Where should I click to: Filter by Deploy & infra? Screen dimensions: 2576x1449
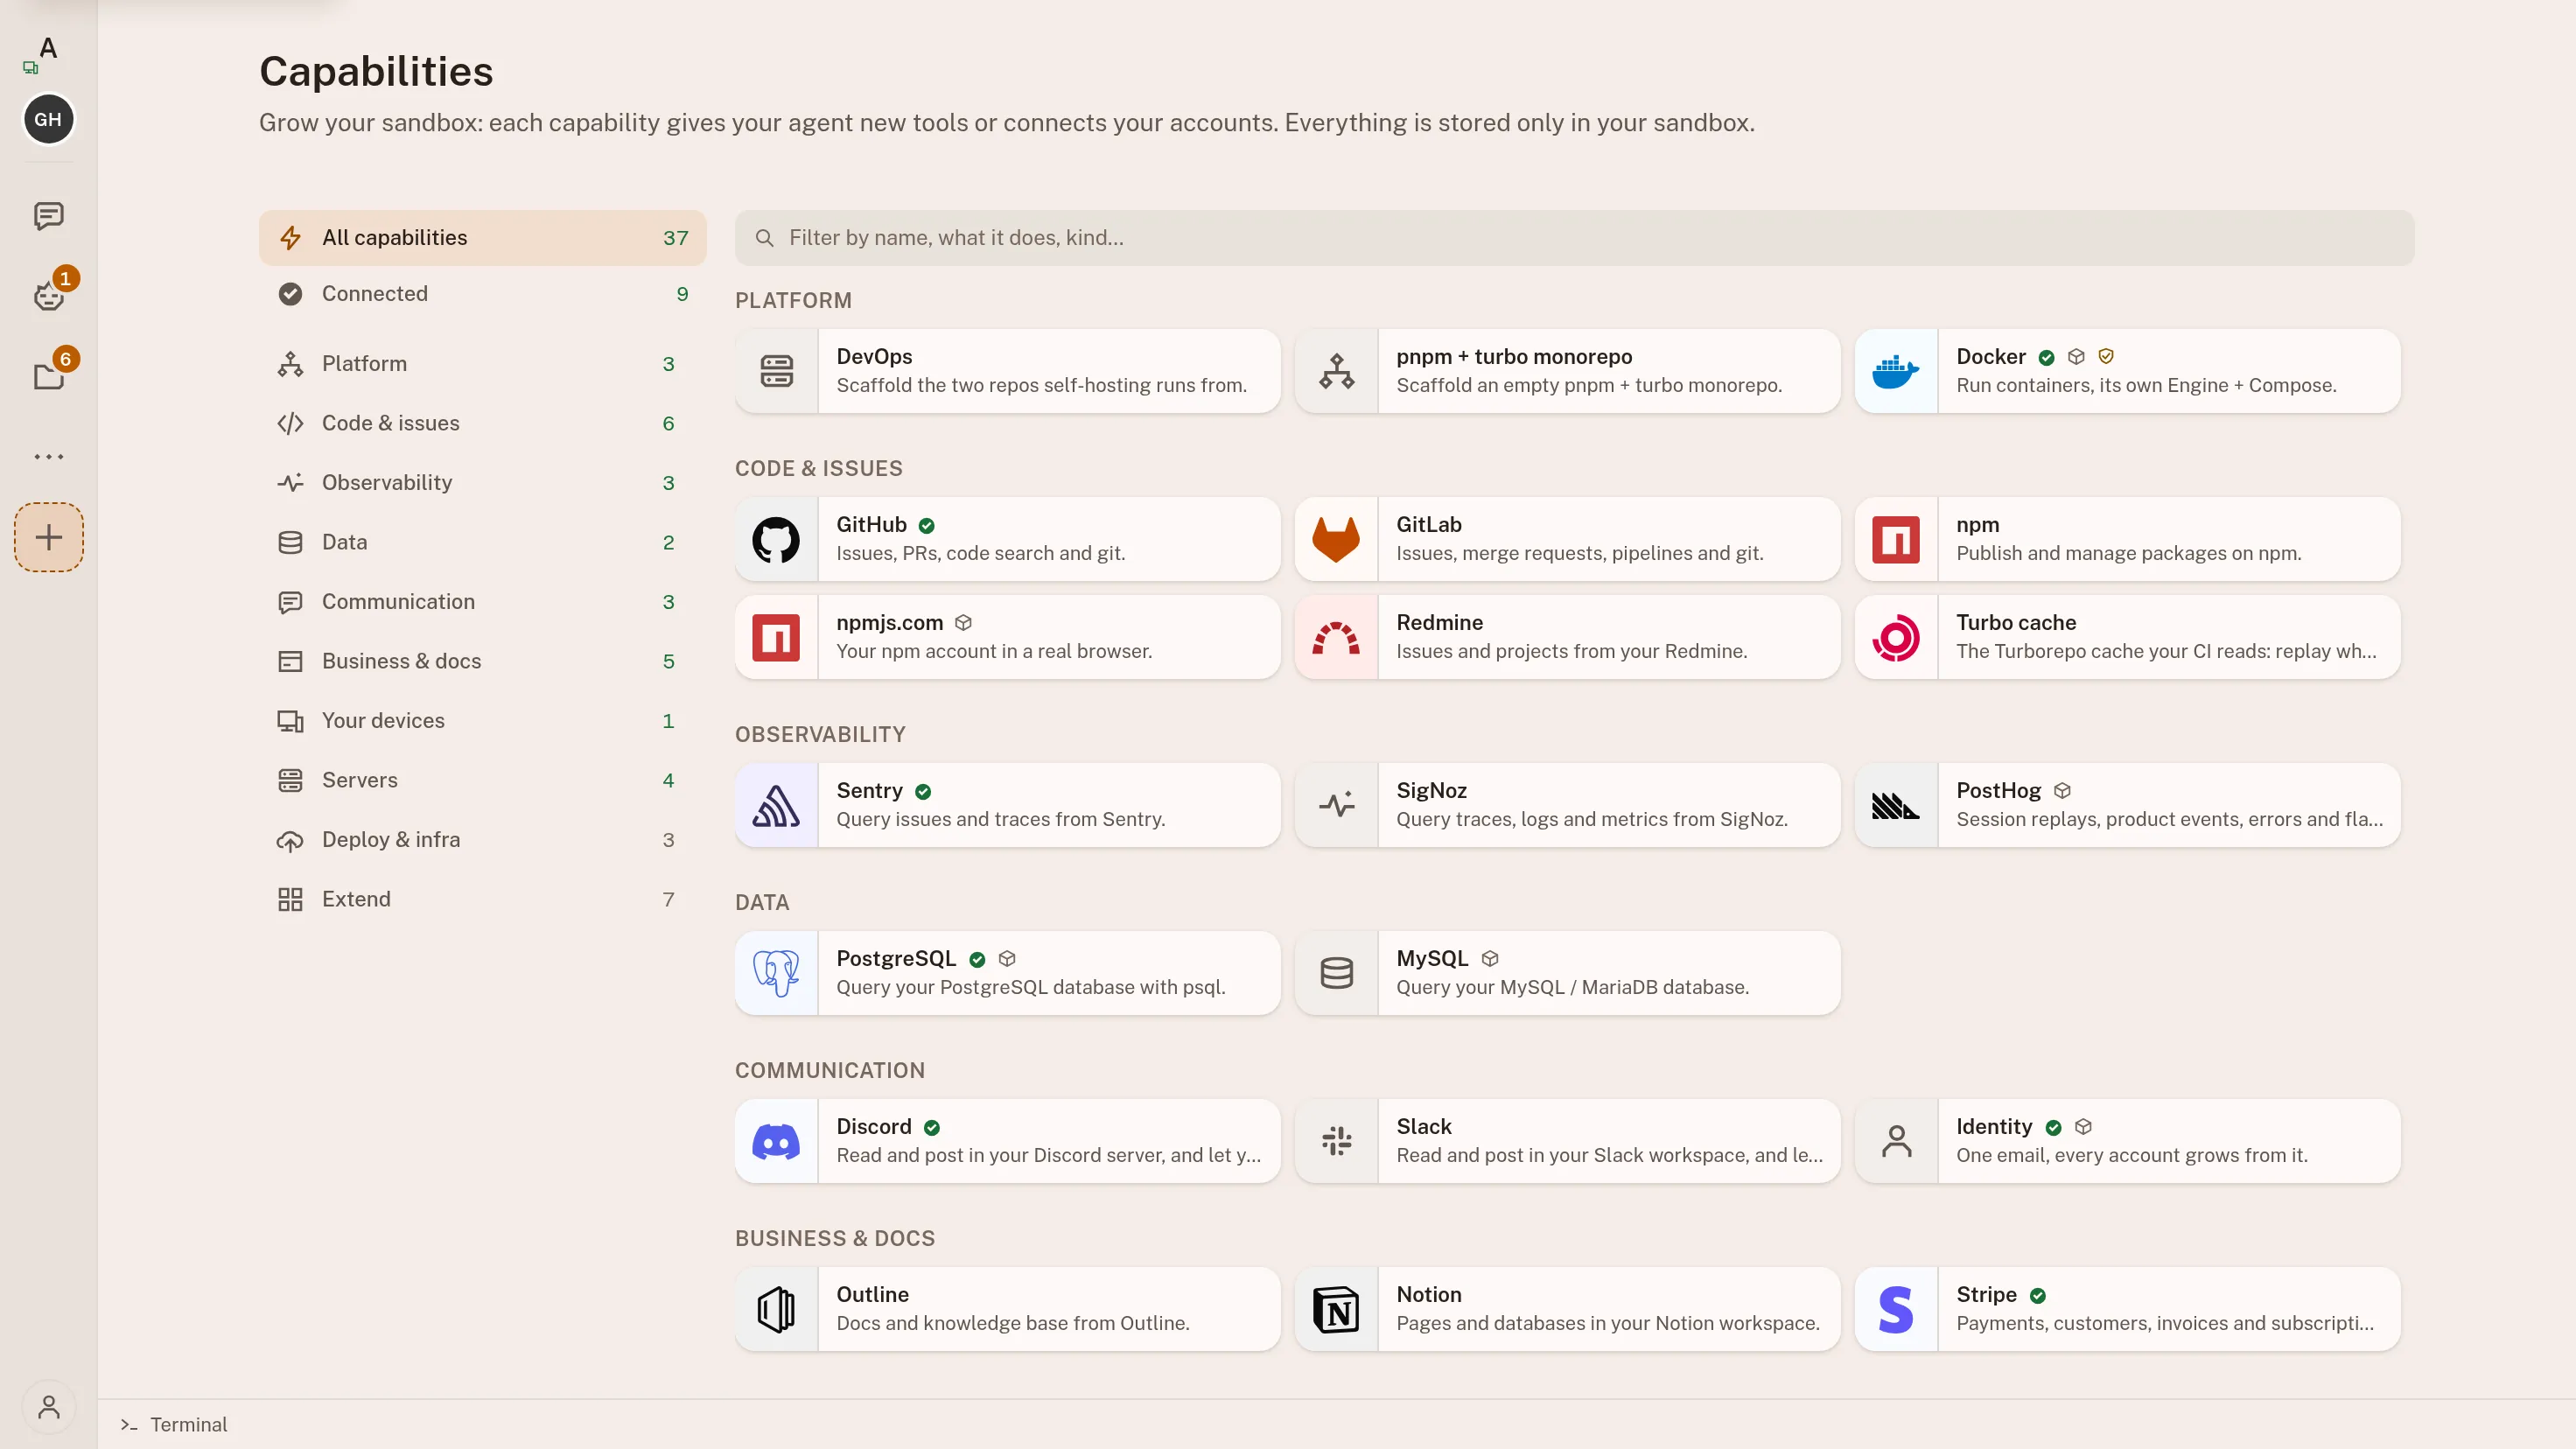(x=482, y=839)
